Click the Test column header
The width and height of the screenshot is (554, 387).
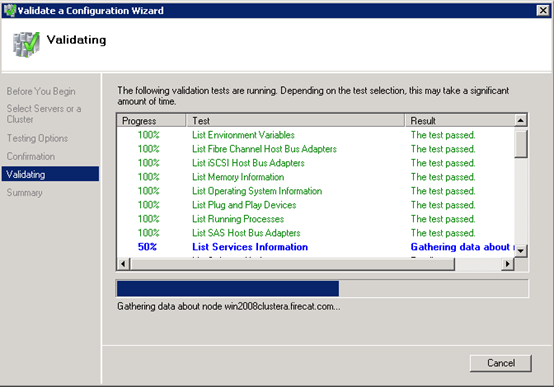click(x=295, y=121)
